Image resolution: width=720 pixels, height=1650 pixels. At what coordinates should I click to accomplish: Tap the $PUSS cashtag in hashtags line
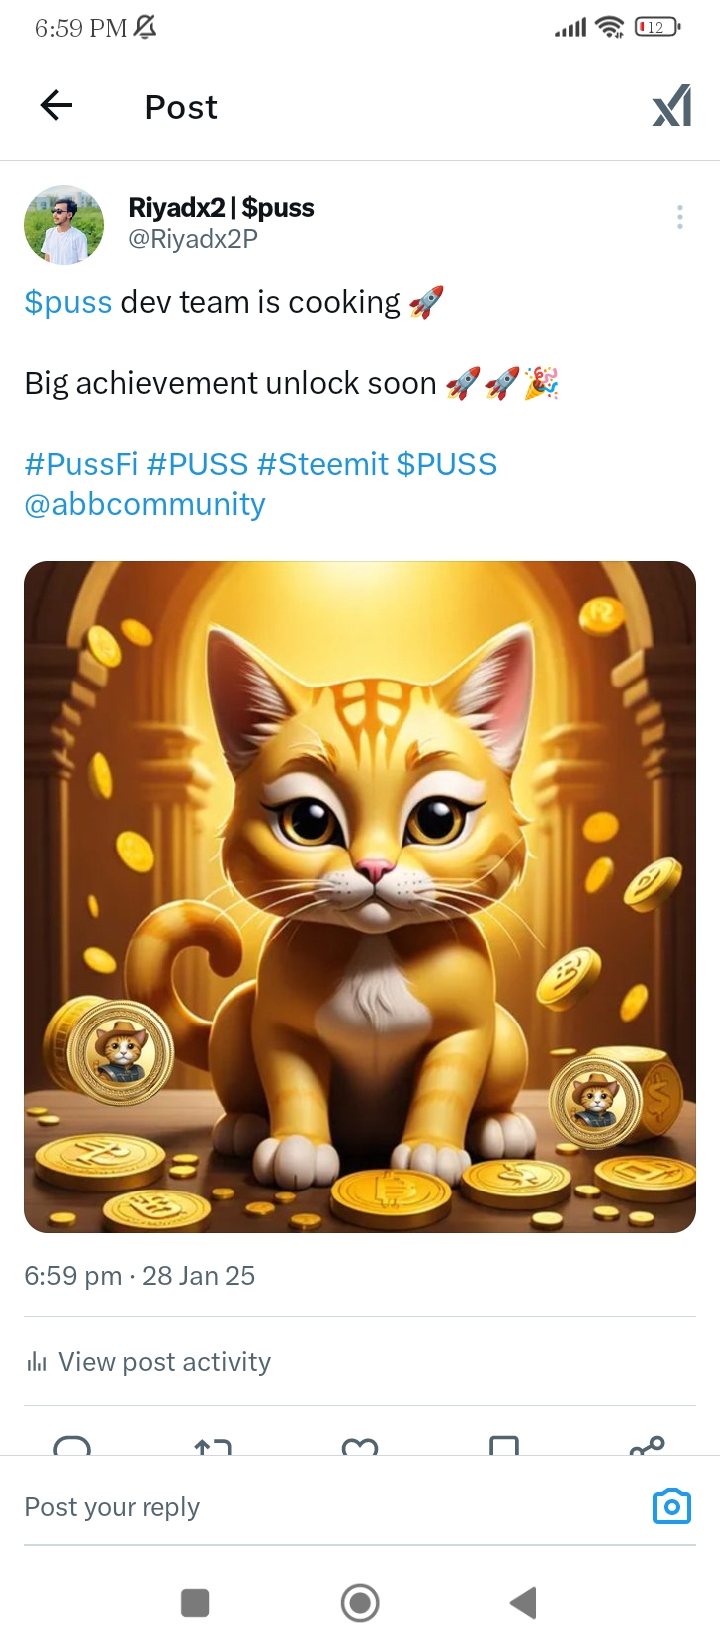click(x=446, y=464)
